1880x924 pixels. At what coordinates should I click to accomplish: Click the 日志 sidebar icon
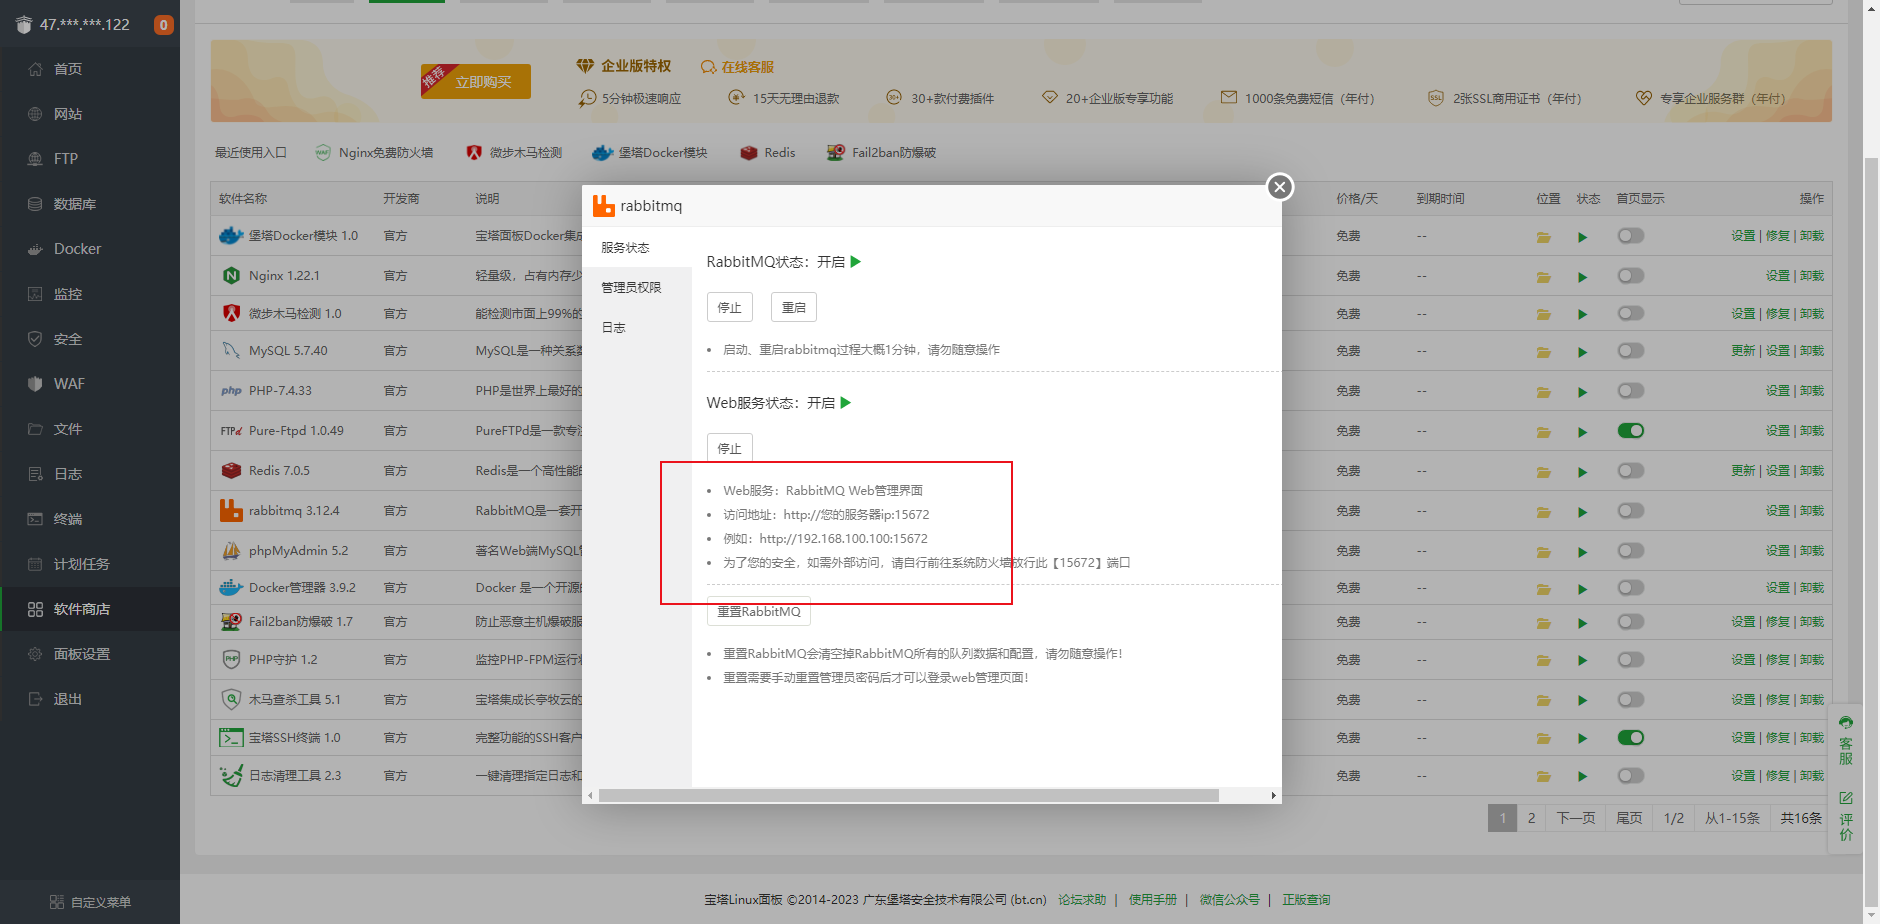[x=35, y=474]
